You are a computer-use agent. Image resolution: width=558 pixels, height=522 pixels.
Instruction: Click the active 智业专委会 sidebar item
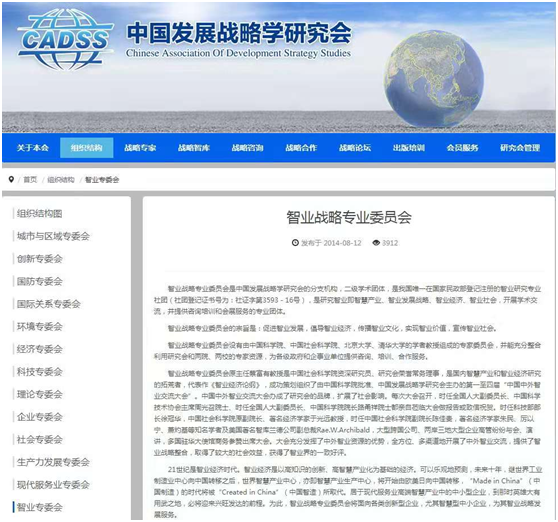(x=40, y=507)
